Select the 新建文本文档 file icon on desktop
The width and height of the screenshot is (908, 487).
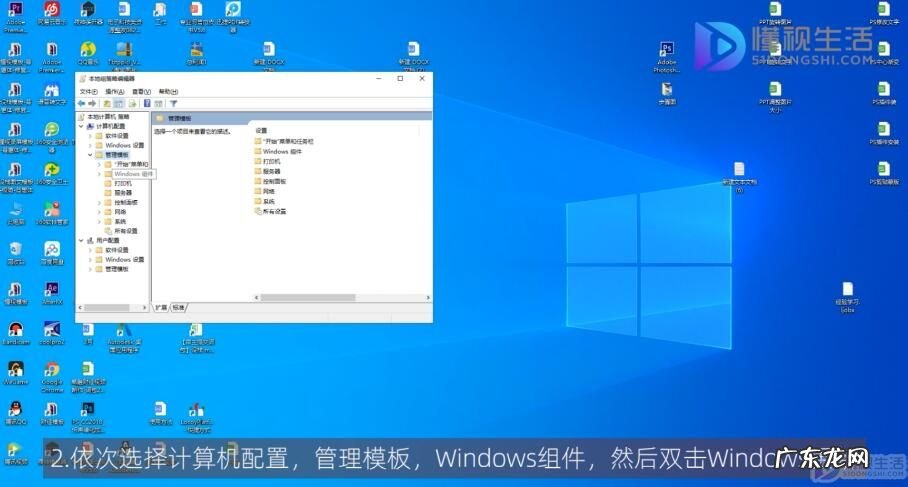(739, 177)
